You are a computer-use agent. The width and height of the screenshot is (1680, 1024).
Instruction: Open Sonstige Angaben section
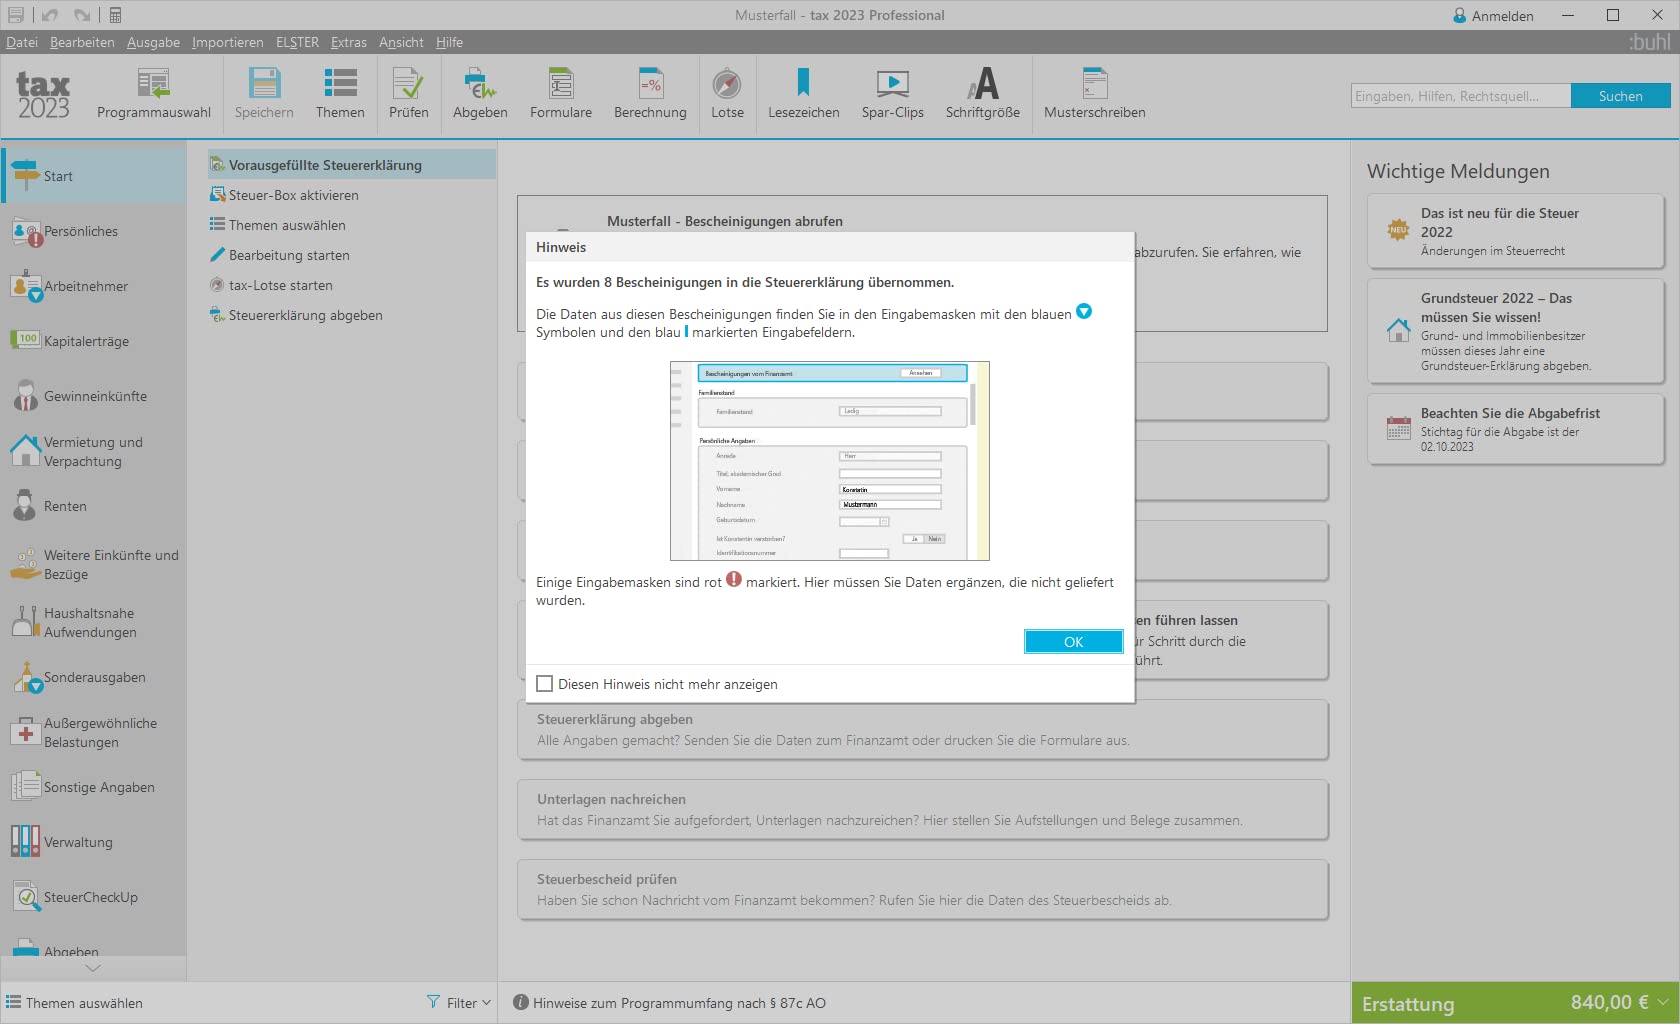tap(93, 787)
